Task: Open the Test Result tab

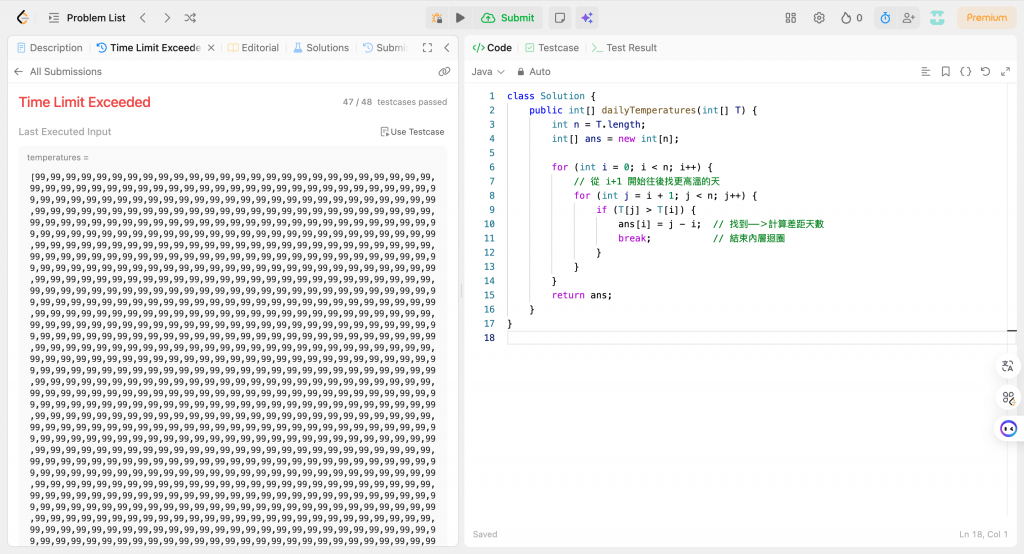Action: pos(624,48)
